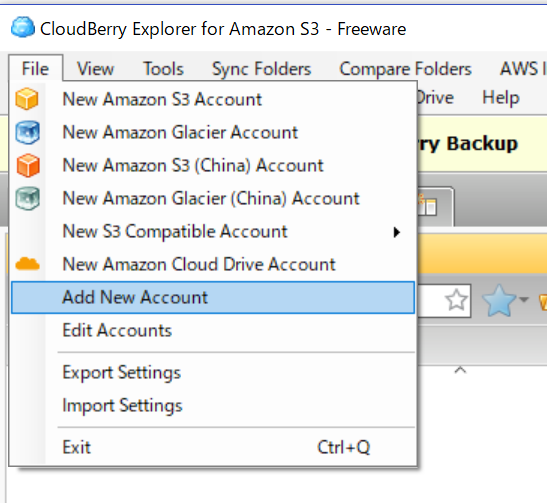The height and width of the screenshot is (503, 547).
Task: Open the favorites star dropdown arrow
Action: (524, 299)
